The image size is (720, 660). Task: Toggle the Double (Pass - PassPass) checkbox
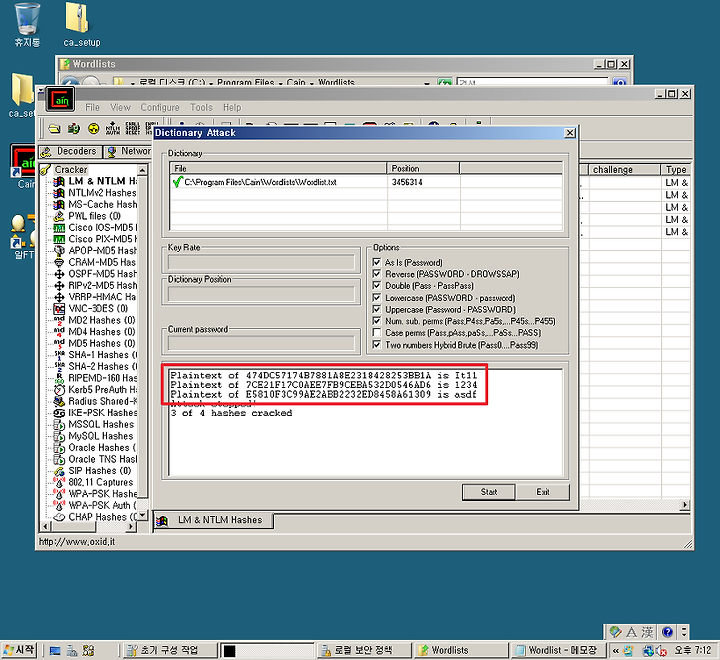[377, 286]
